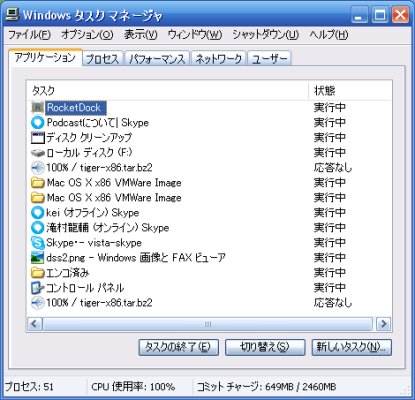Select the RocketDock task name
The height and width of the screenshot is (400, 415).
tap(76, 108)
